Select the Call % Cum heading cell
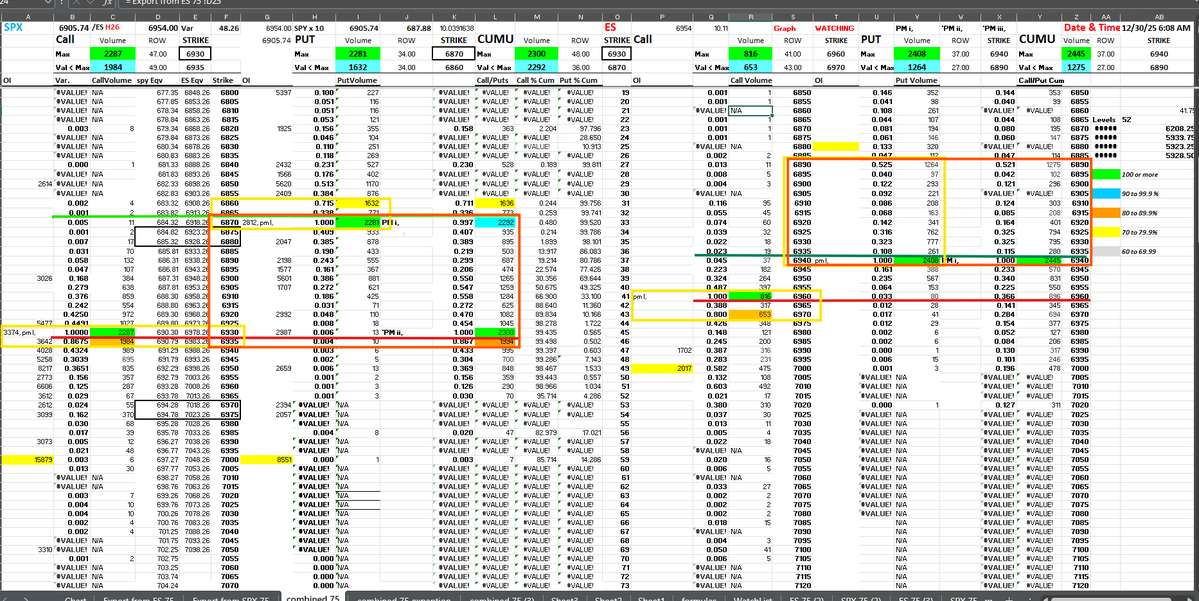 pos(536,80)
